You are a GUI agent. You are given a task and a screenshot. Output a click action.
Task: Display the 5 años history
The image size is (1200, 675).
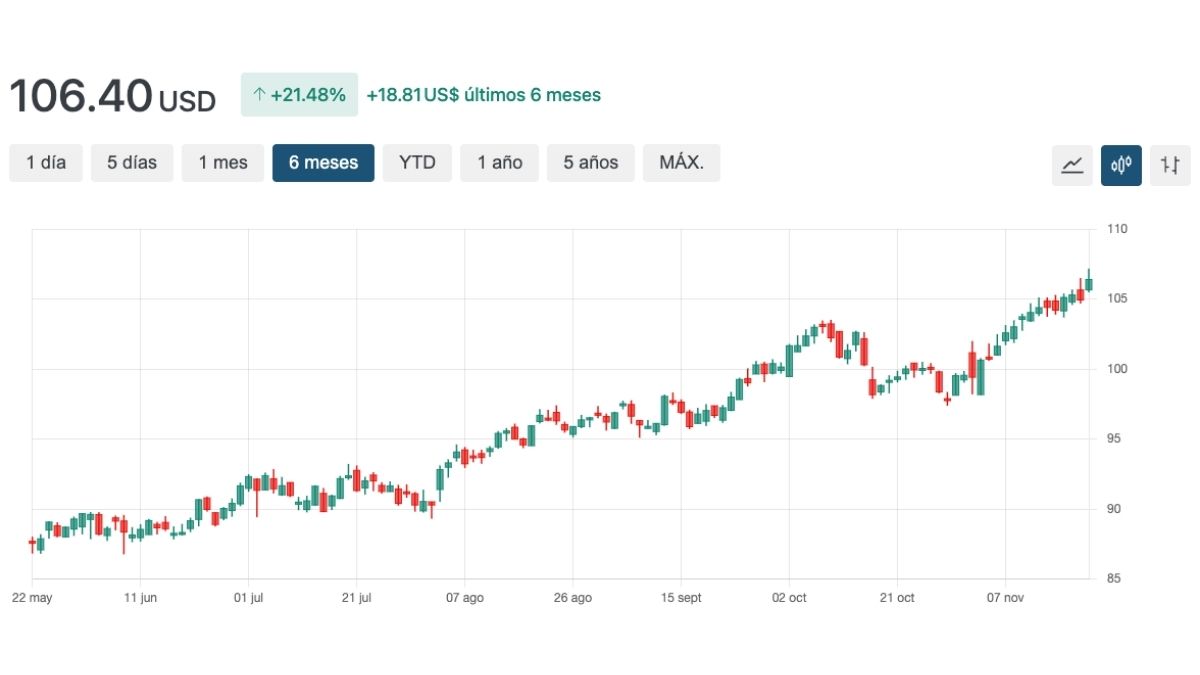tap(590, 163)
